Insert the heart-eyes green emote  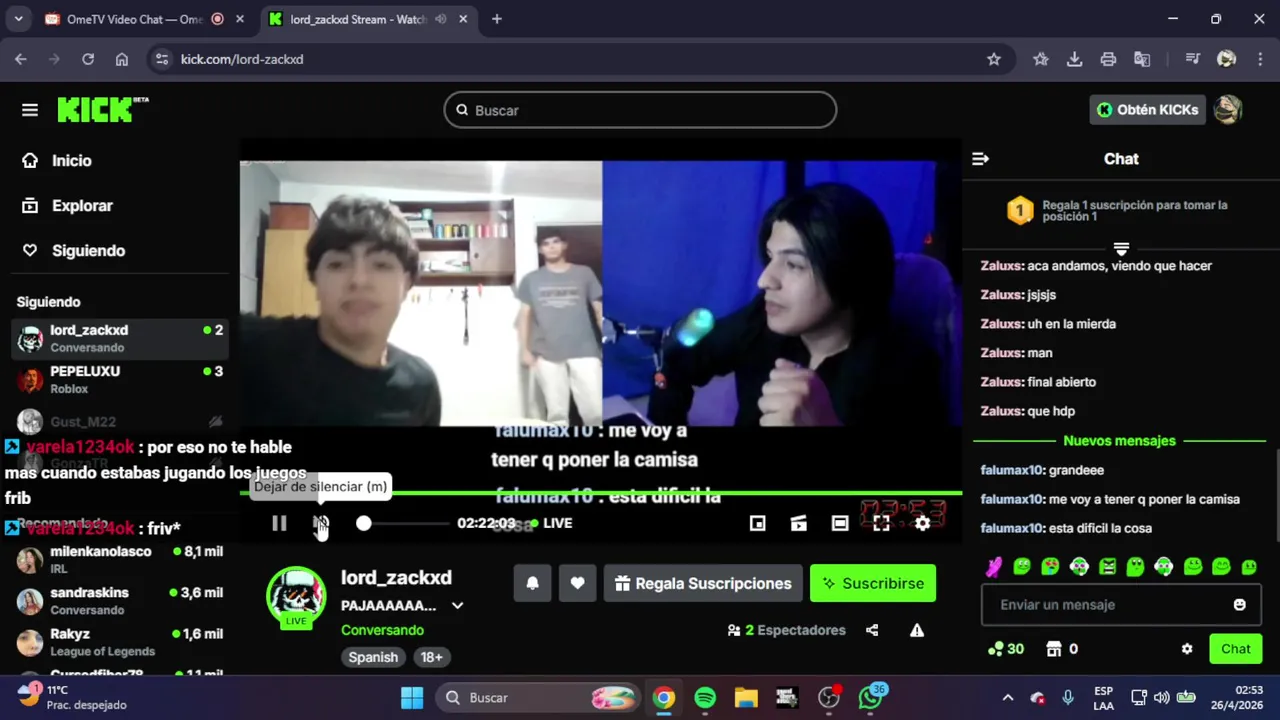(1050, 567)
